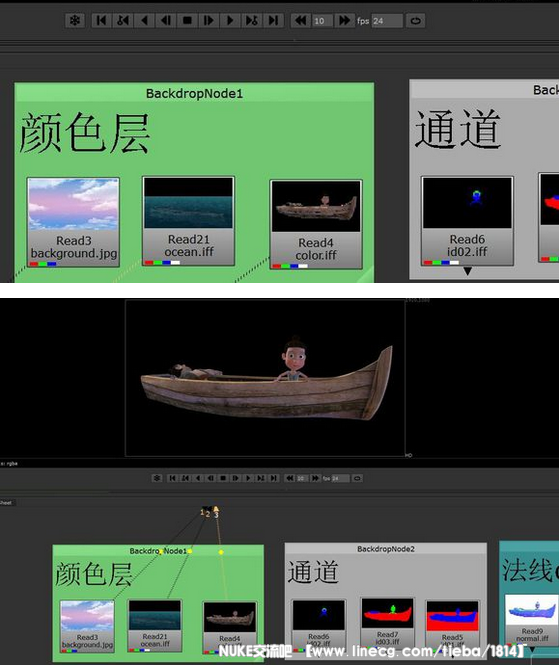Step back one frame in the enlarged playback bar
The width and height of the screenshot is (559, 668).
[x=166, y=20]
